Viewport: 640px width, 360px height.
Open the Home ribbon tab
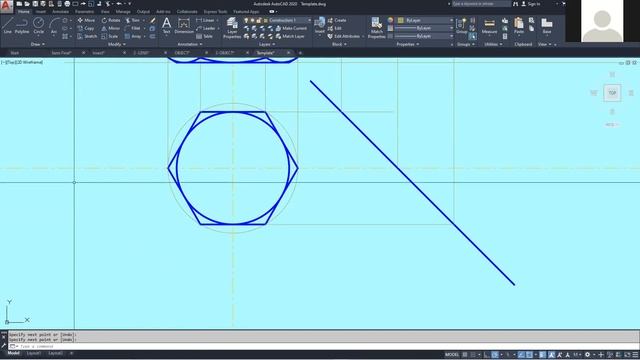click(24, 12)
